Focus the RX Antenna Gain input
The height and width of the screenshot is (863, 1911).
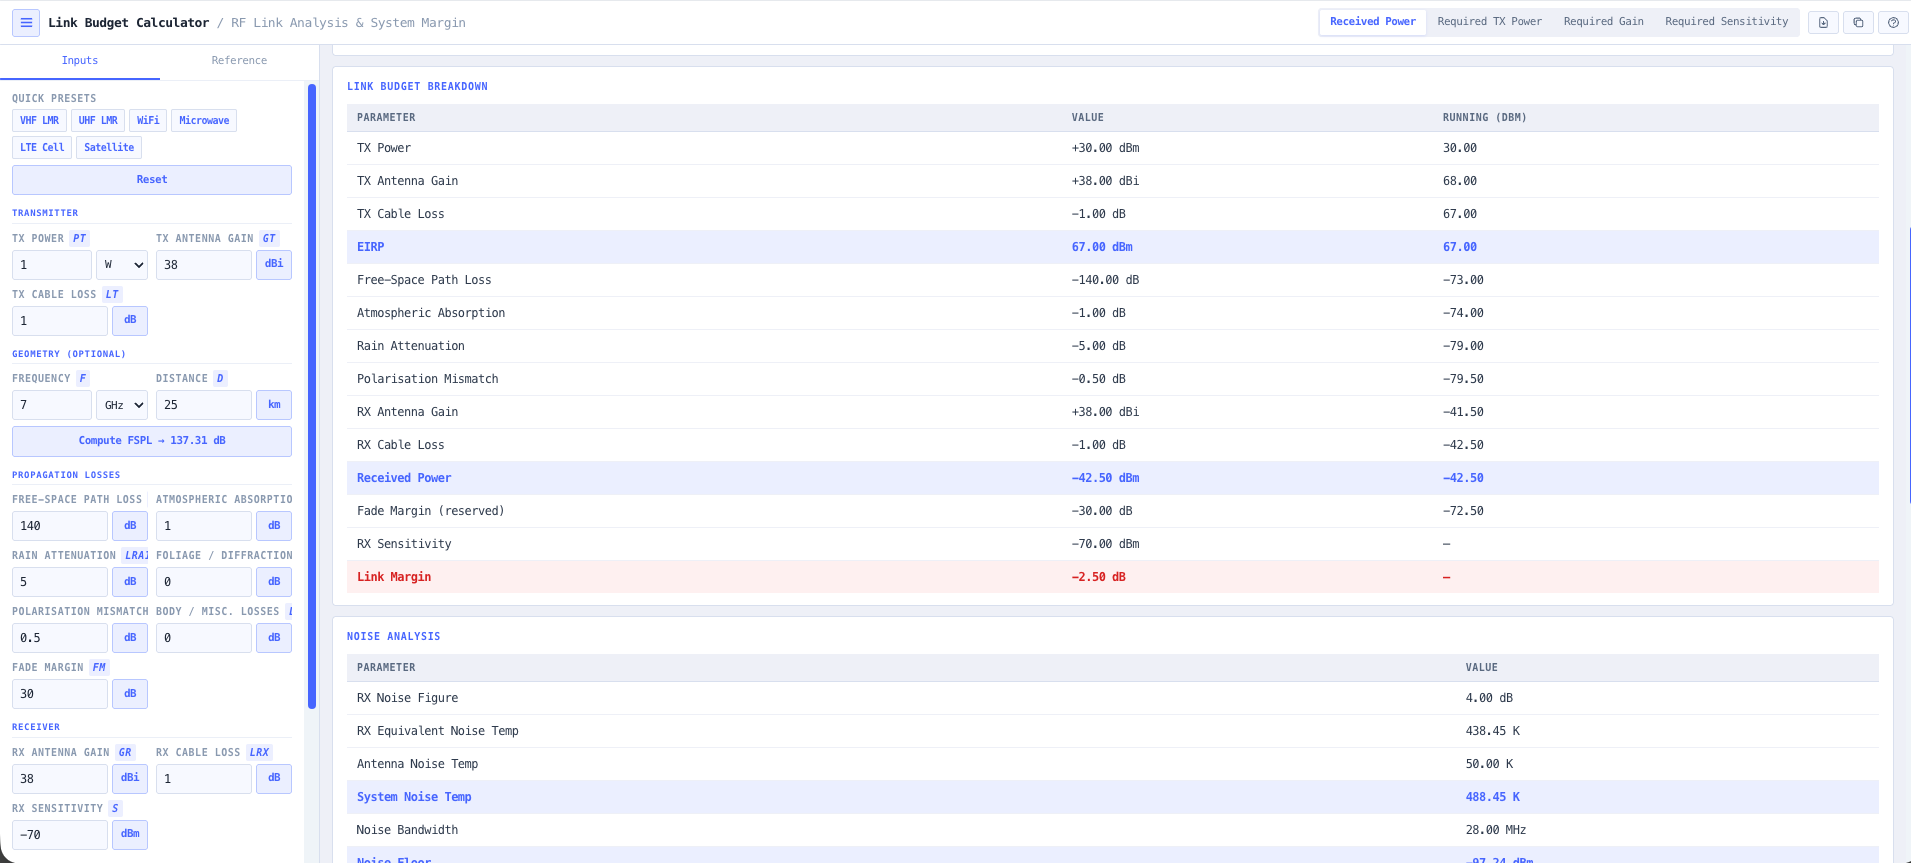click(60, 779)
